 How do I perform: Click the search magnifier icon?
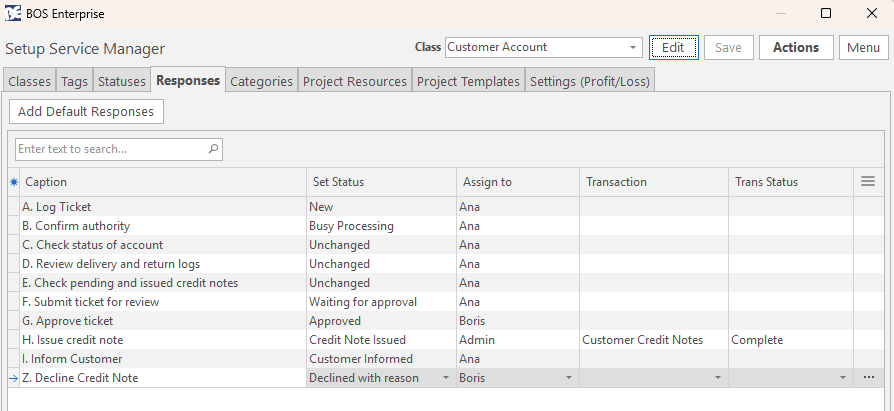point(213,149)
